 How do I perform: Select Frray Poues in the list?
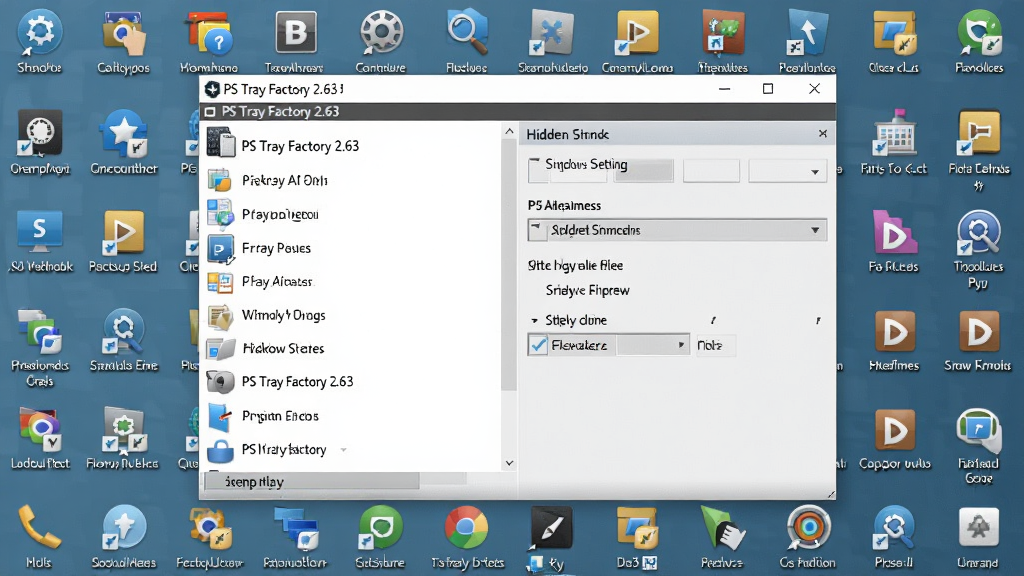(x=276, y=248)
